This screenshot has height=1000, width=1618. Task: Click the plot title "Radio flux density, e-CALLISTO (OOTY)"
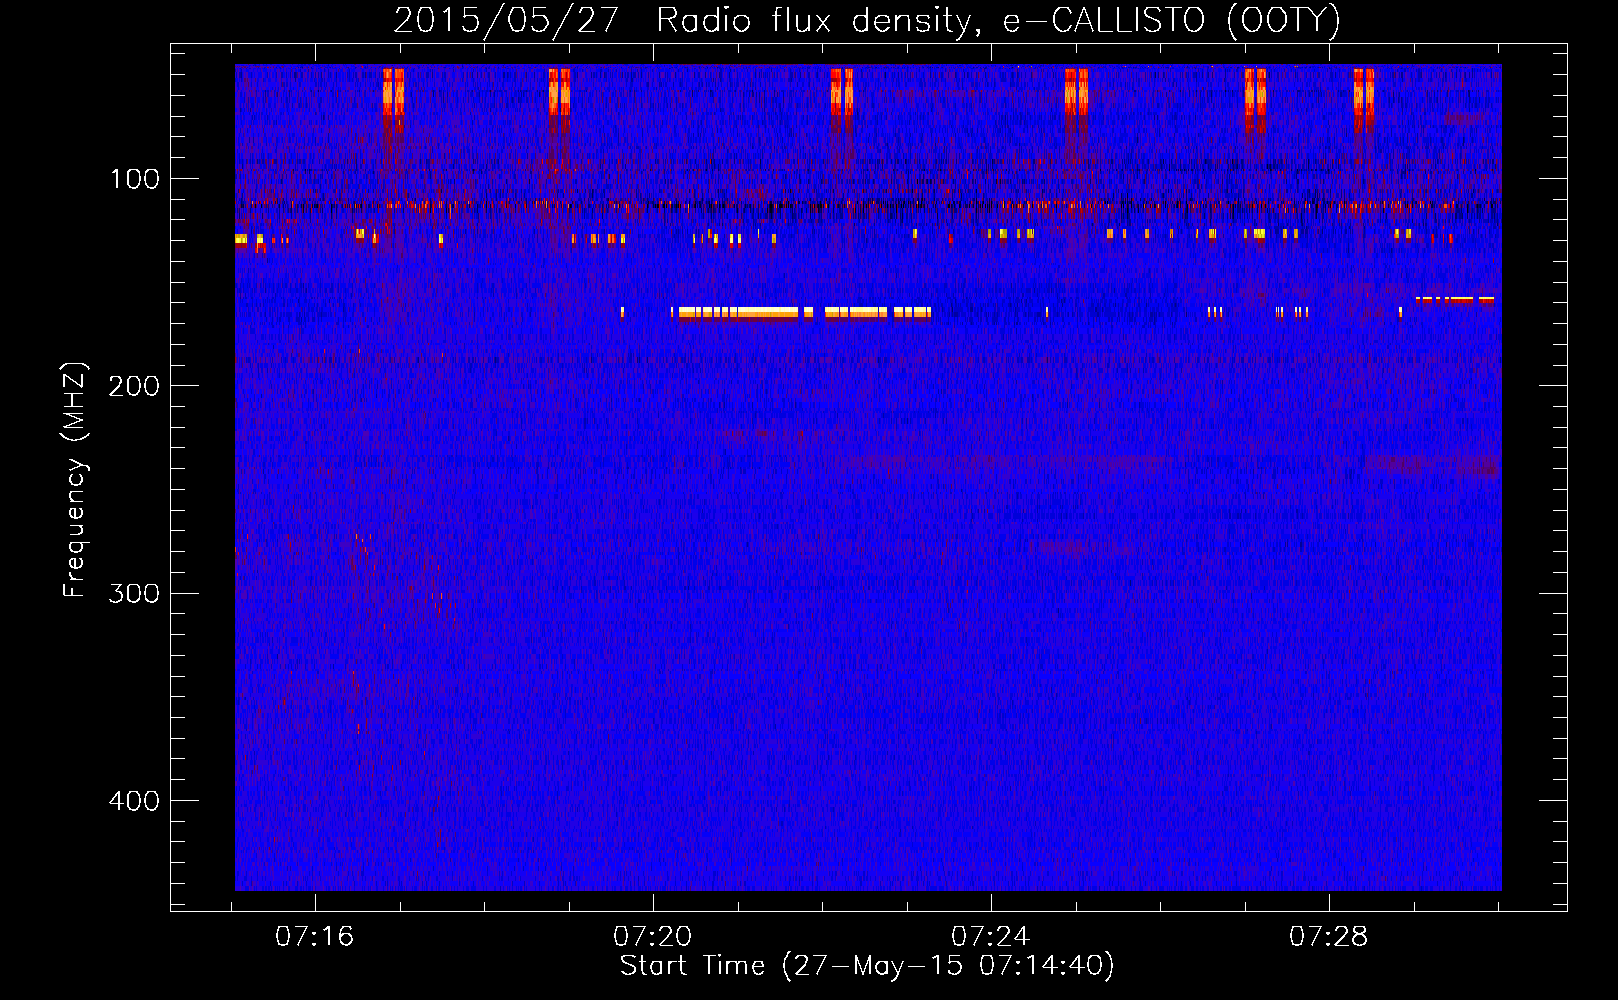pyautogui.click(x=998, y=21)
